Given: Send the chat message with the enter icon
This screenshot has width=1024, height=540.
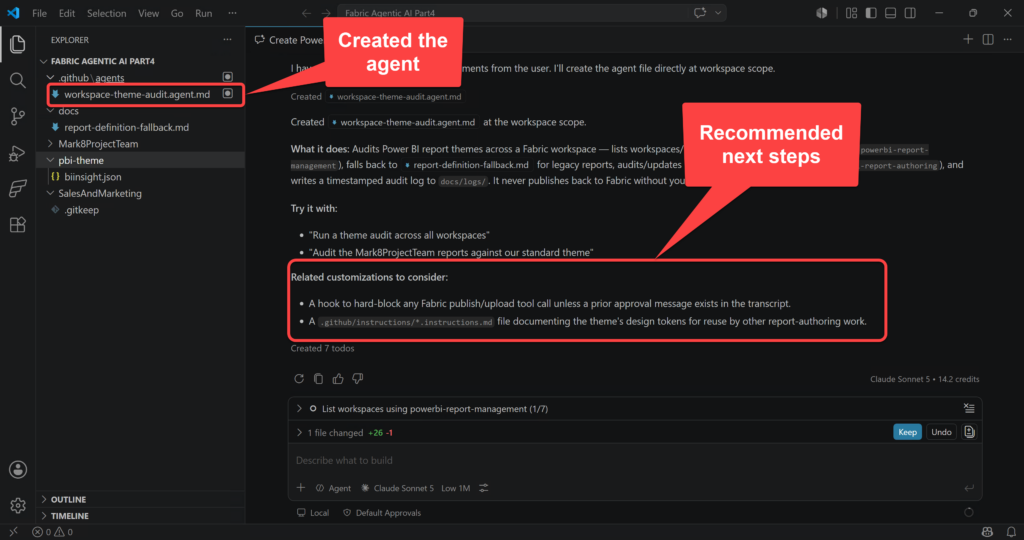Looking at the screenshot, I should [x=969, y=488].
